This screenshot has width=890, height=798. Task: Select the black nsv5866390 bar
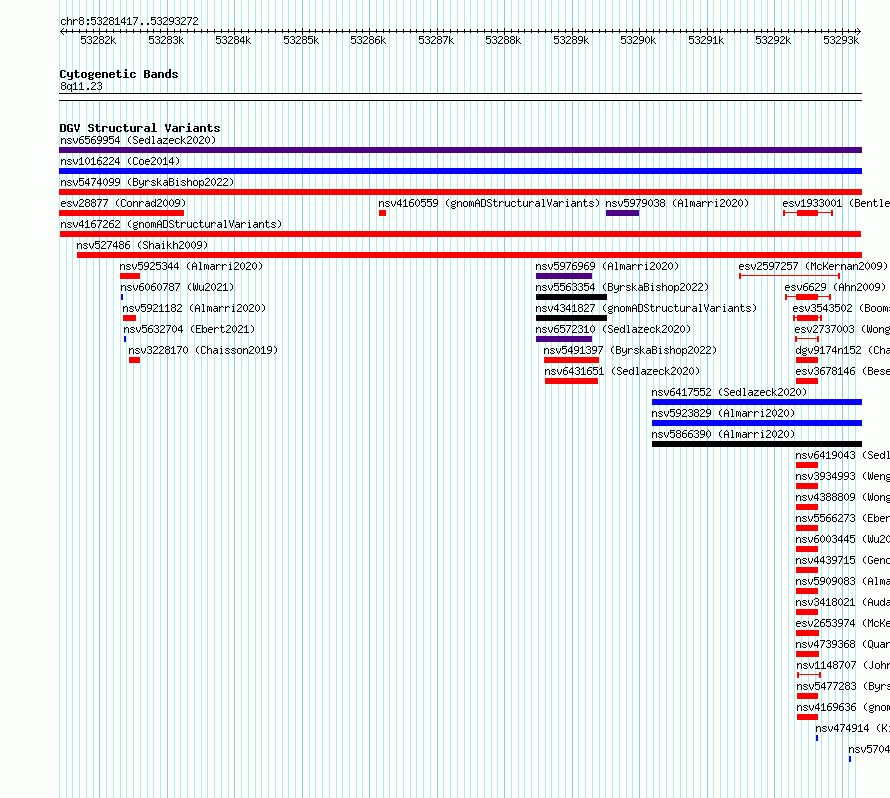[757, 444]
